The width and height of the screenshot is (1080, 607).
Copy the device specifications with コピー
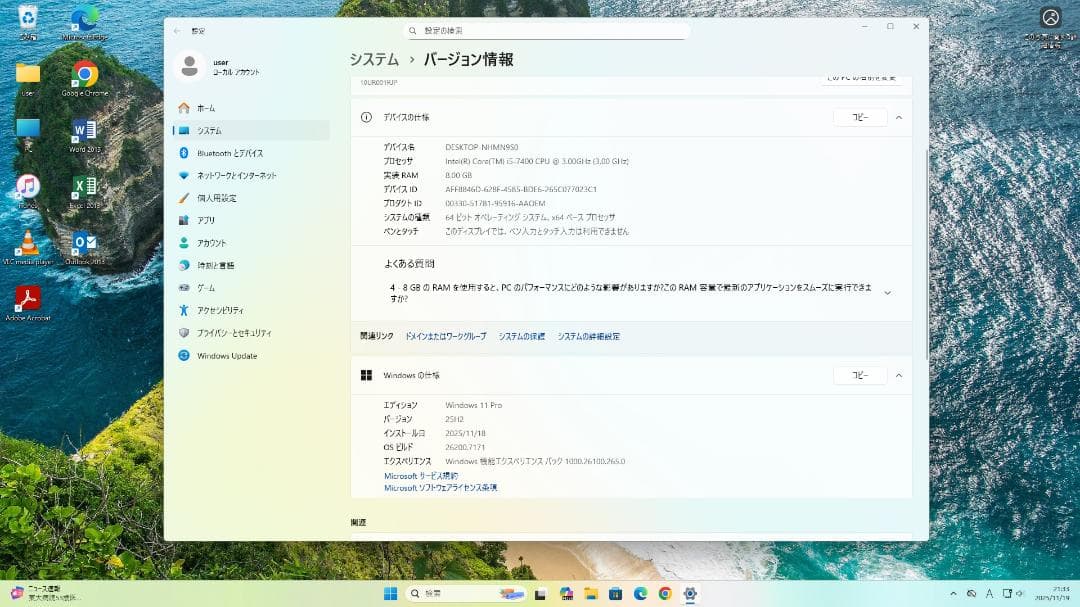[859, 117]
